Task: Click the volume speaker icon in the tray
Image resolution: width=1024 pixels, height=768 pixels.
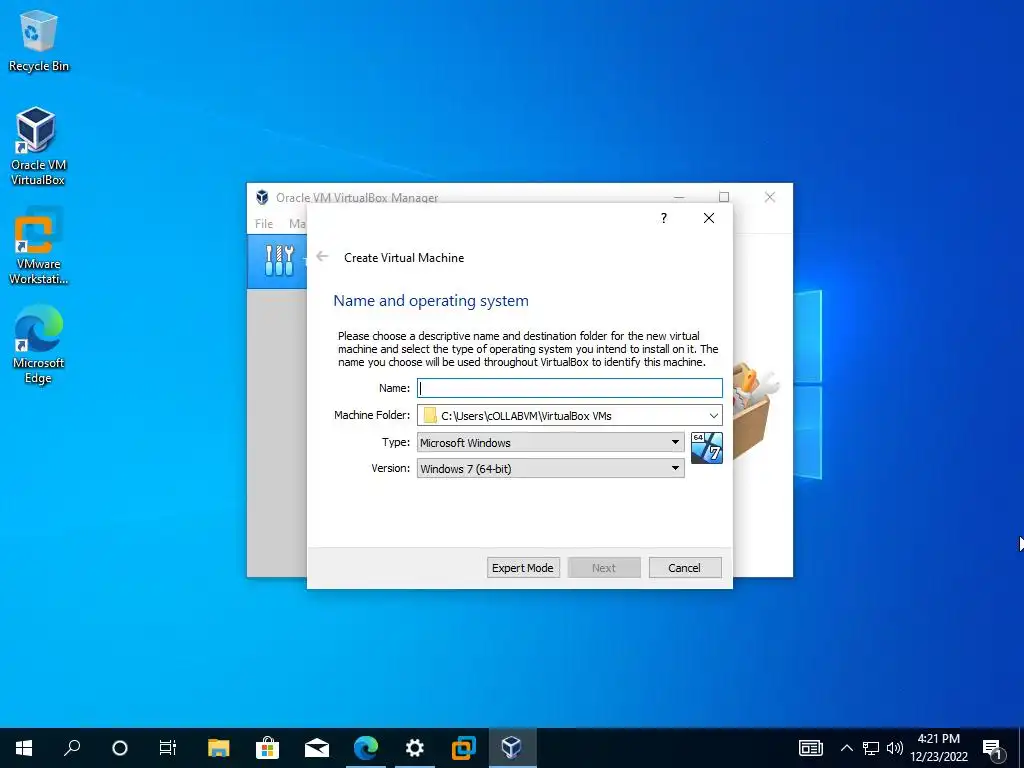Action: 895,748
